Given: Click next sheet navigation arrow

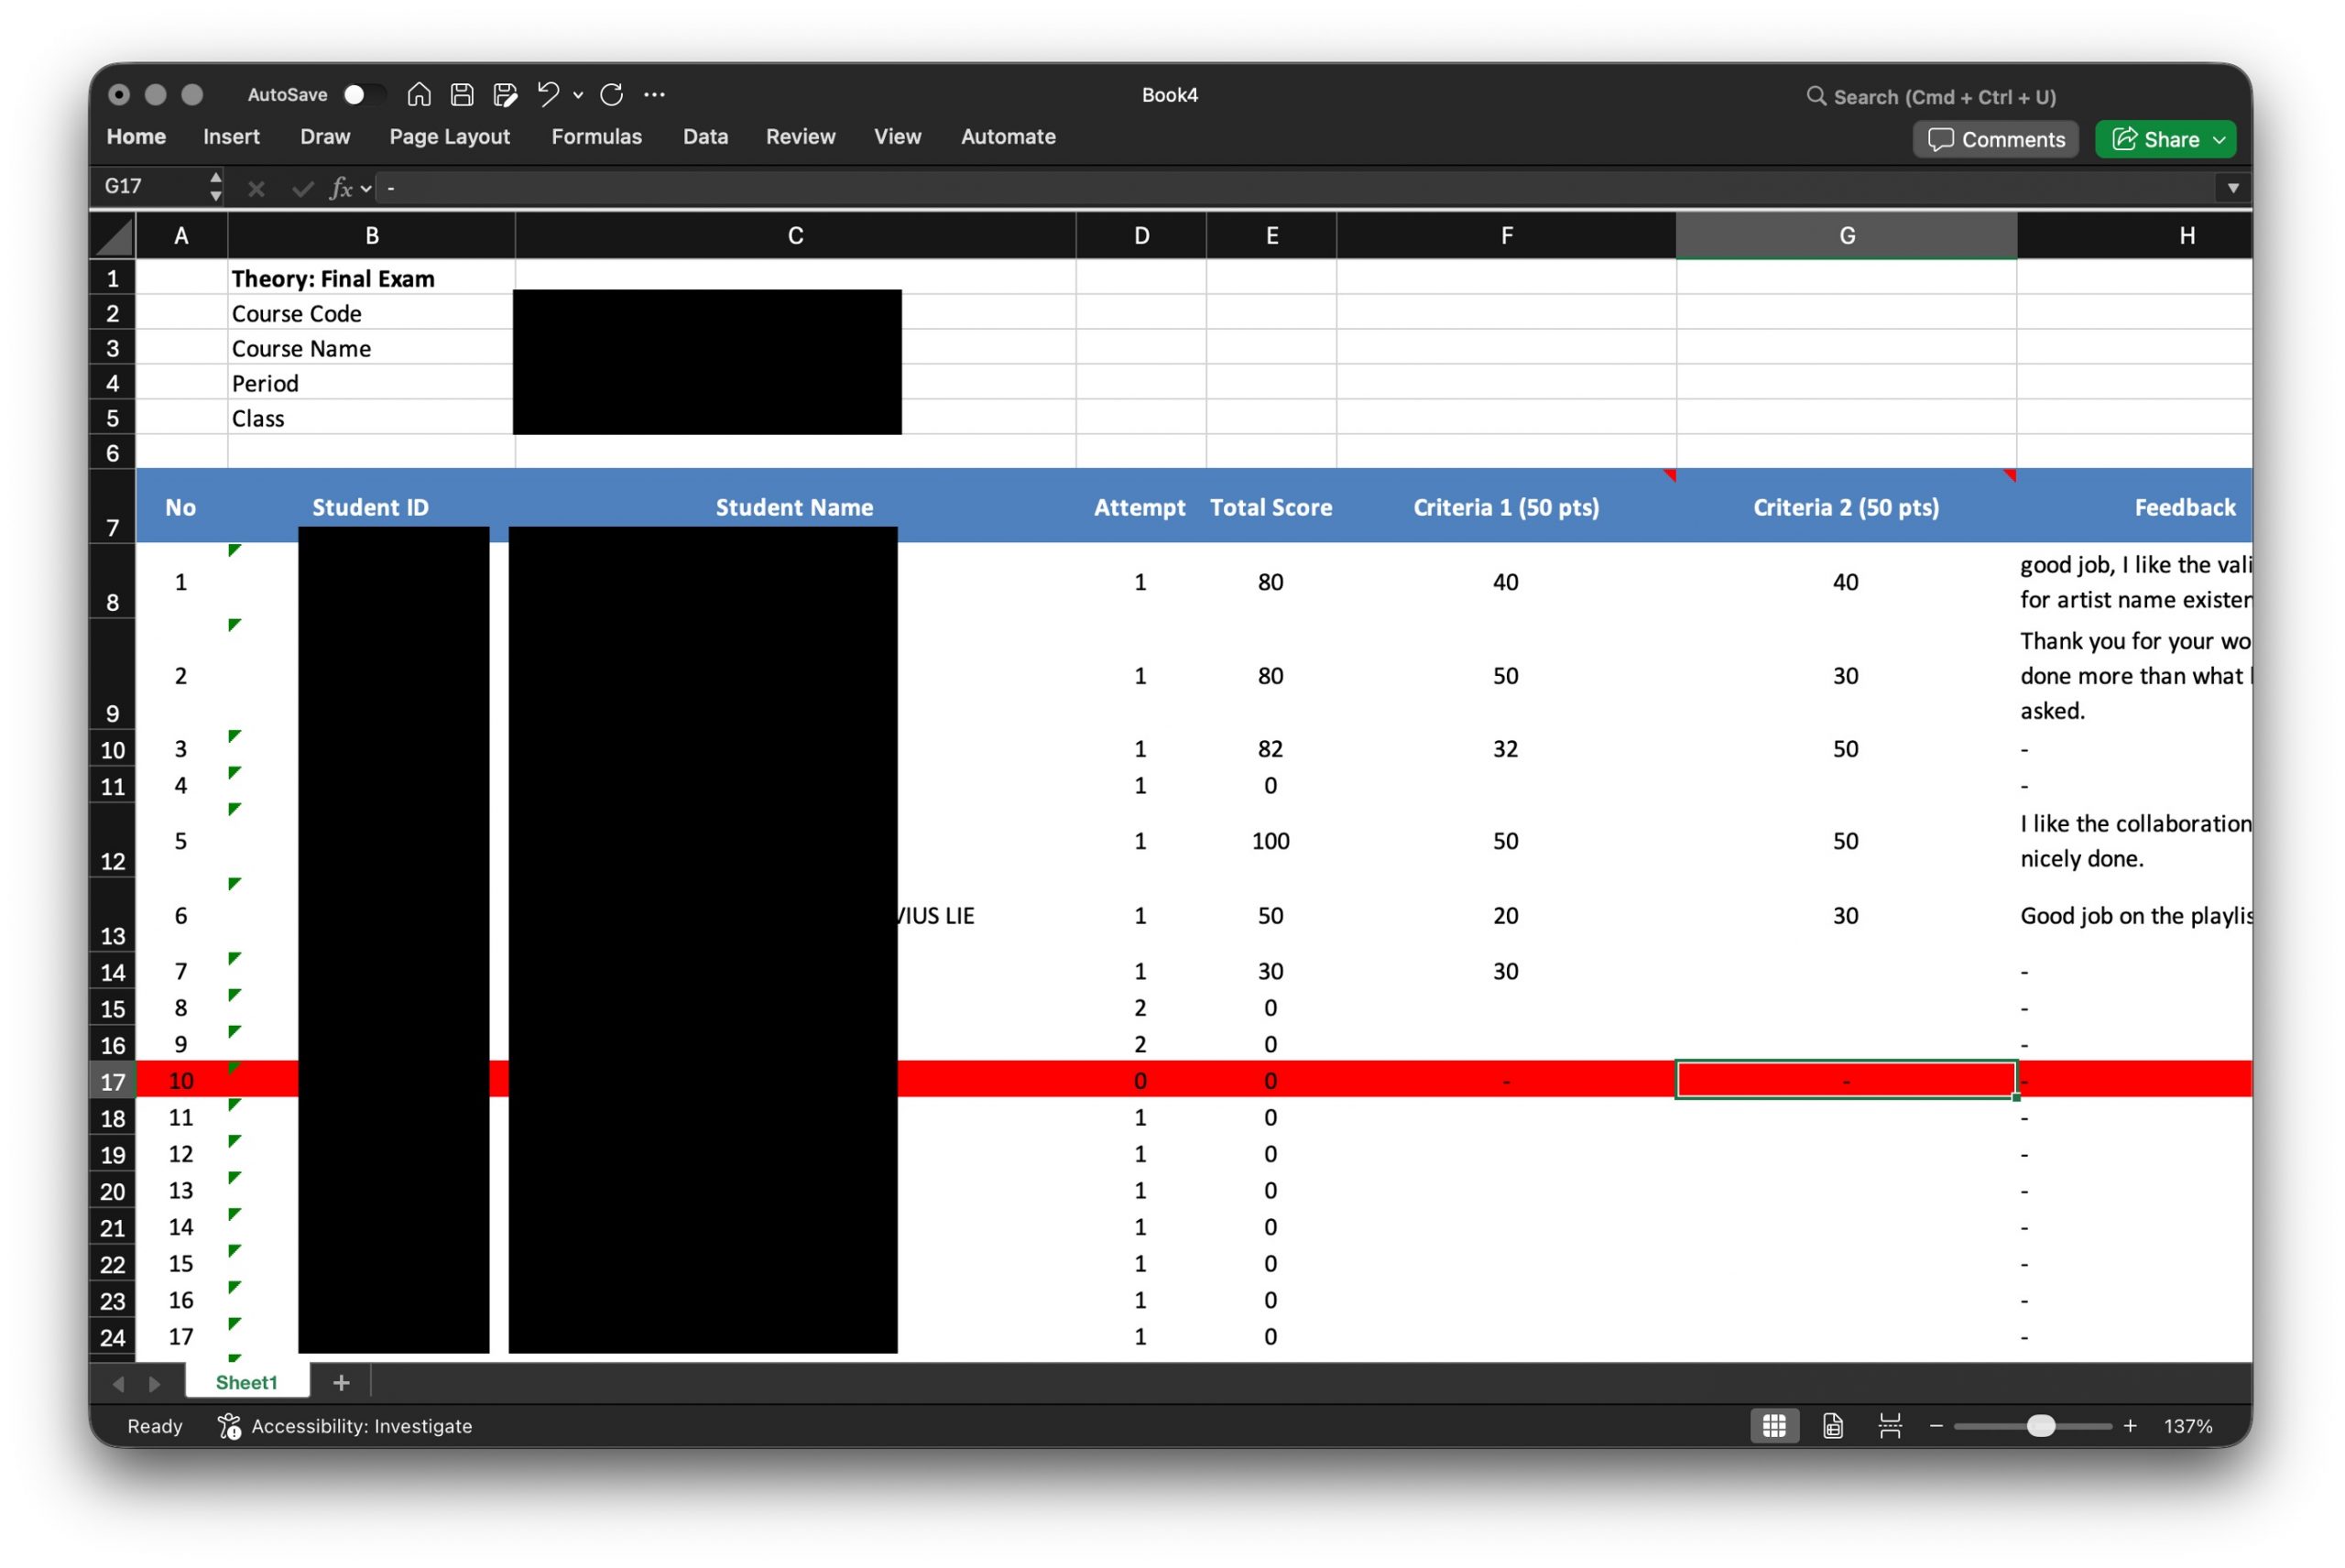Looking at the screenshot, I should coord(154,1384).
